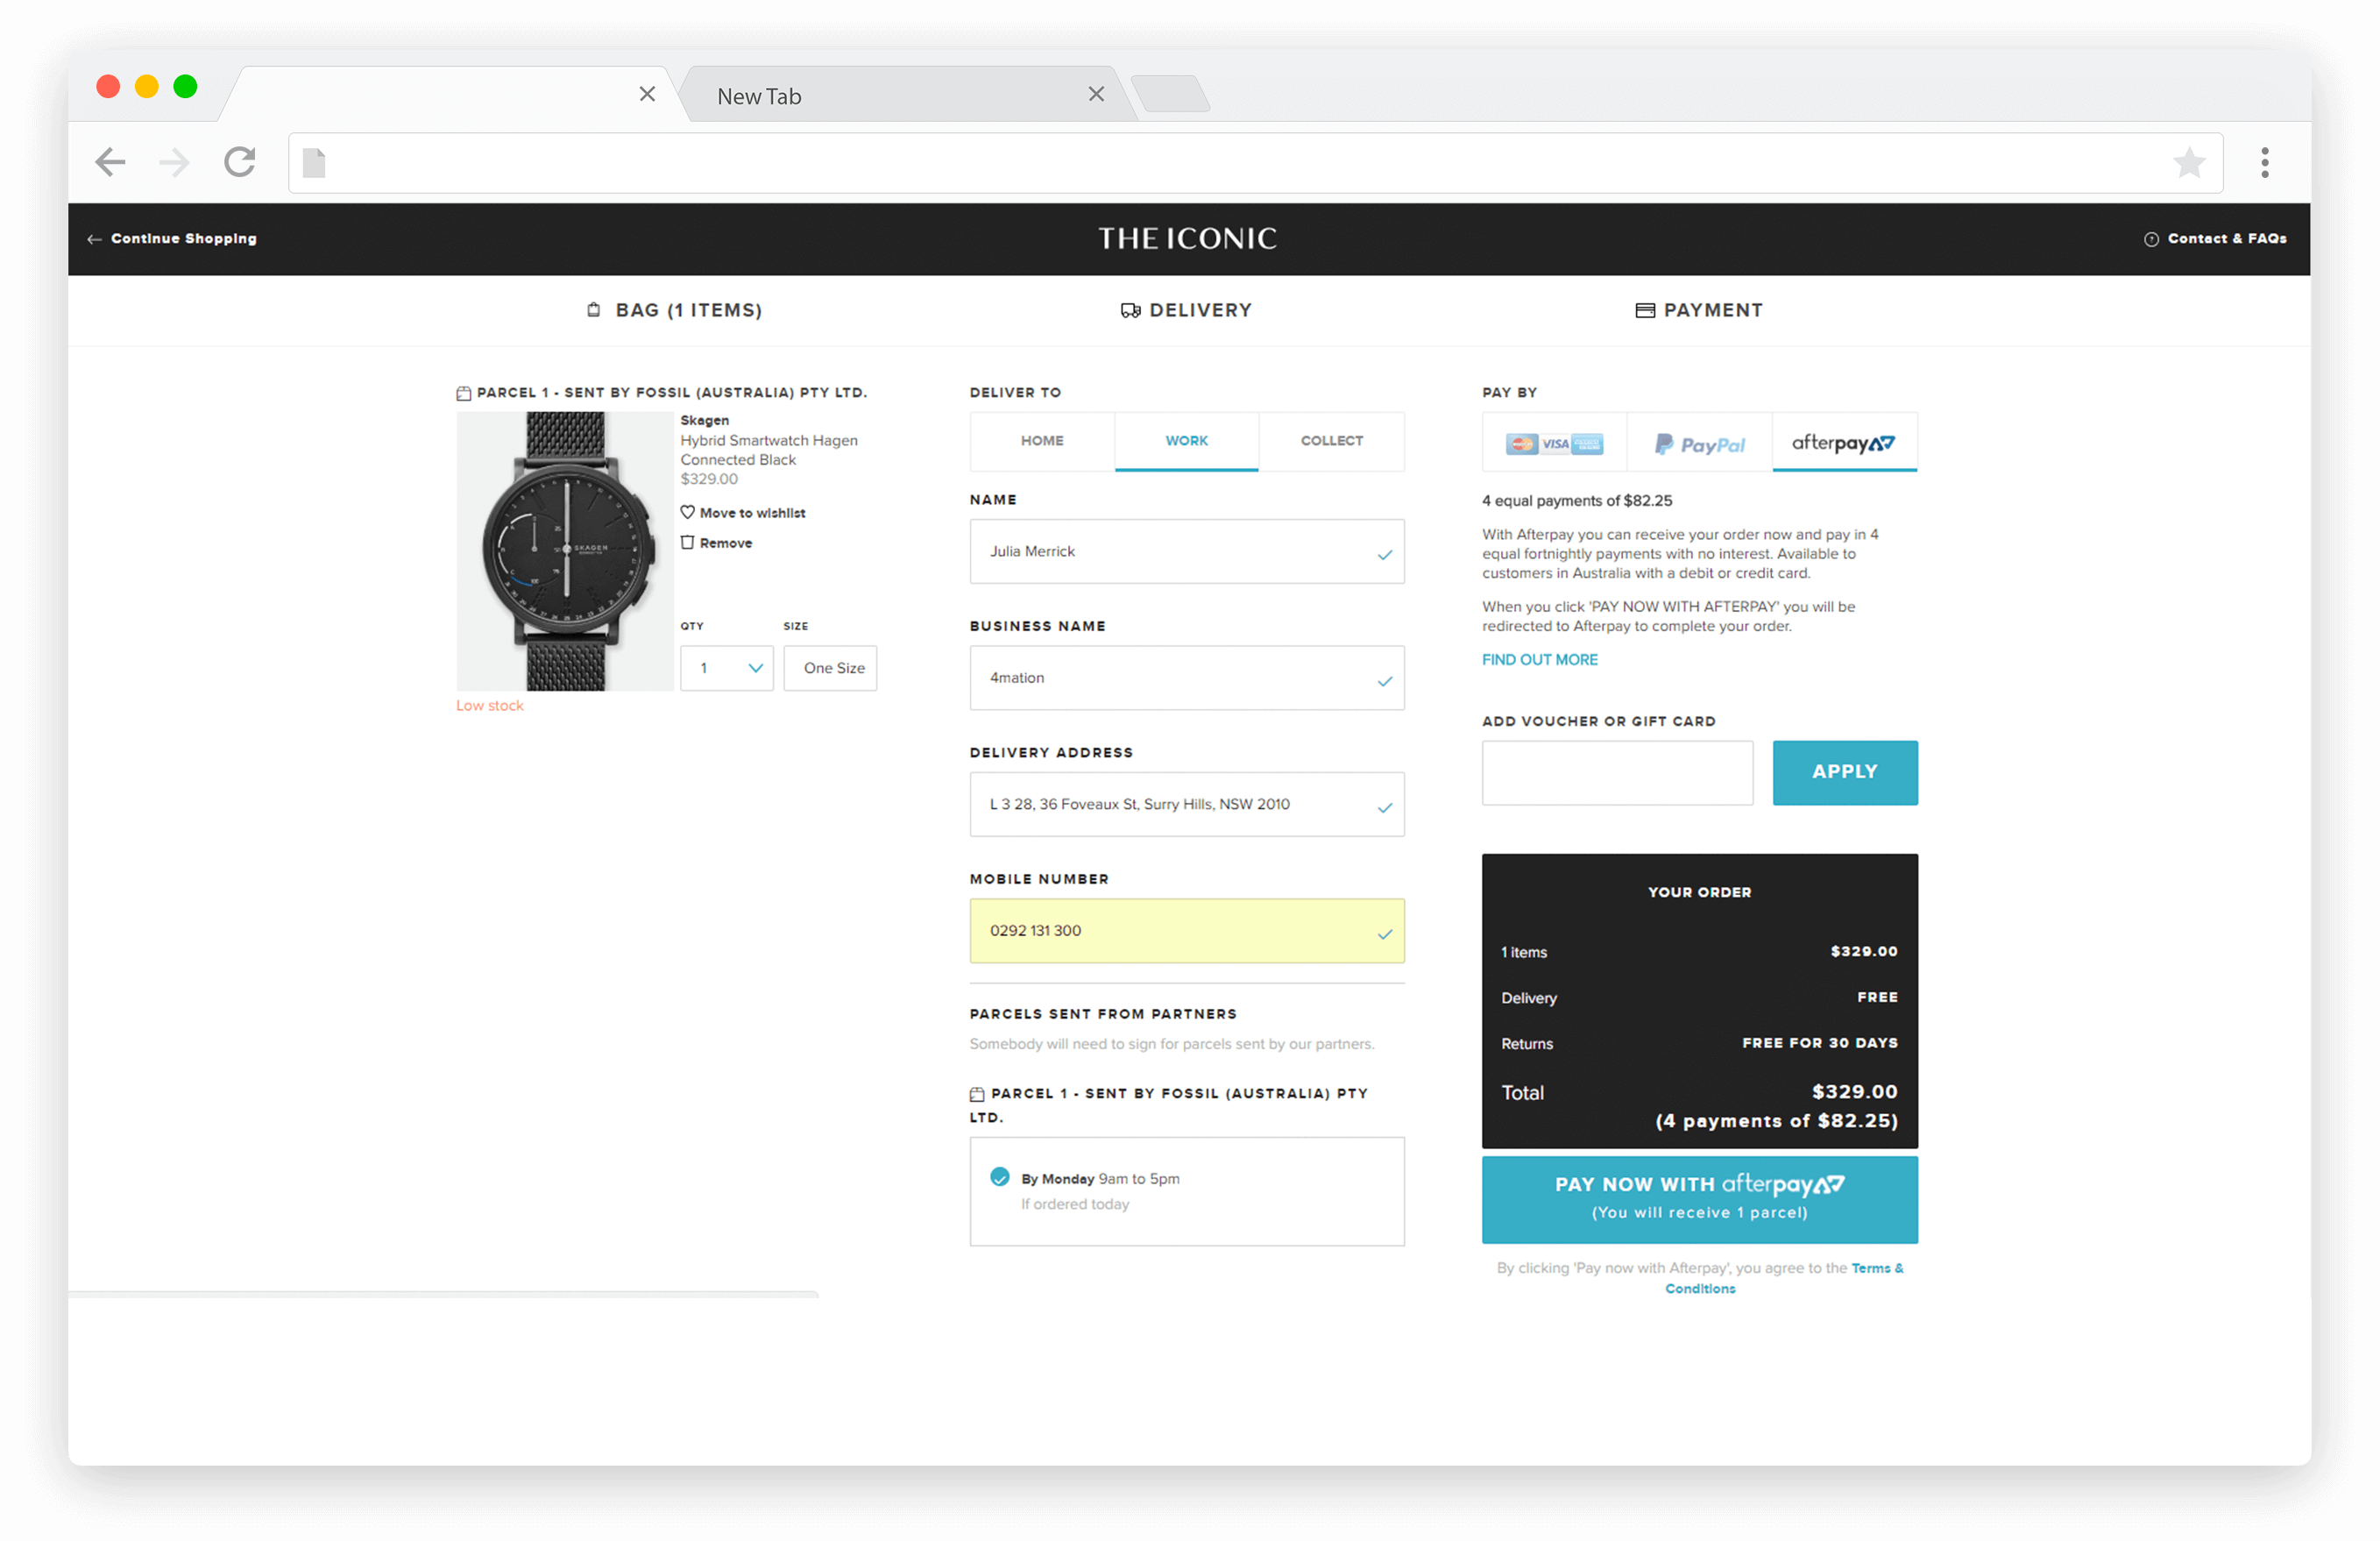
Task: Click Pay Now with Afterpay button
Action: pos(1699,1200)
